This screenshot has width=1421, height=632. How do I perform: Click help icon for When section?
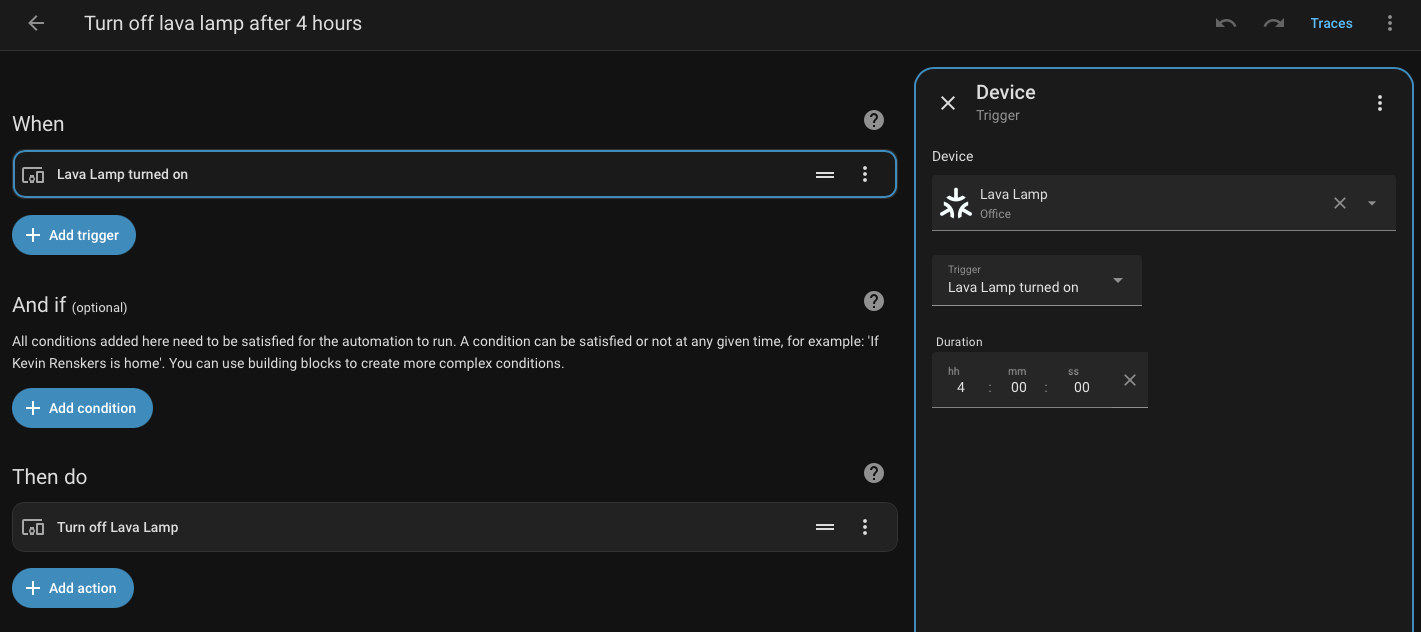(873, 120)
